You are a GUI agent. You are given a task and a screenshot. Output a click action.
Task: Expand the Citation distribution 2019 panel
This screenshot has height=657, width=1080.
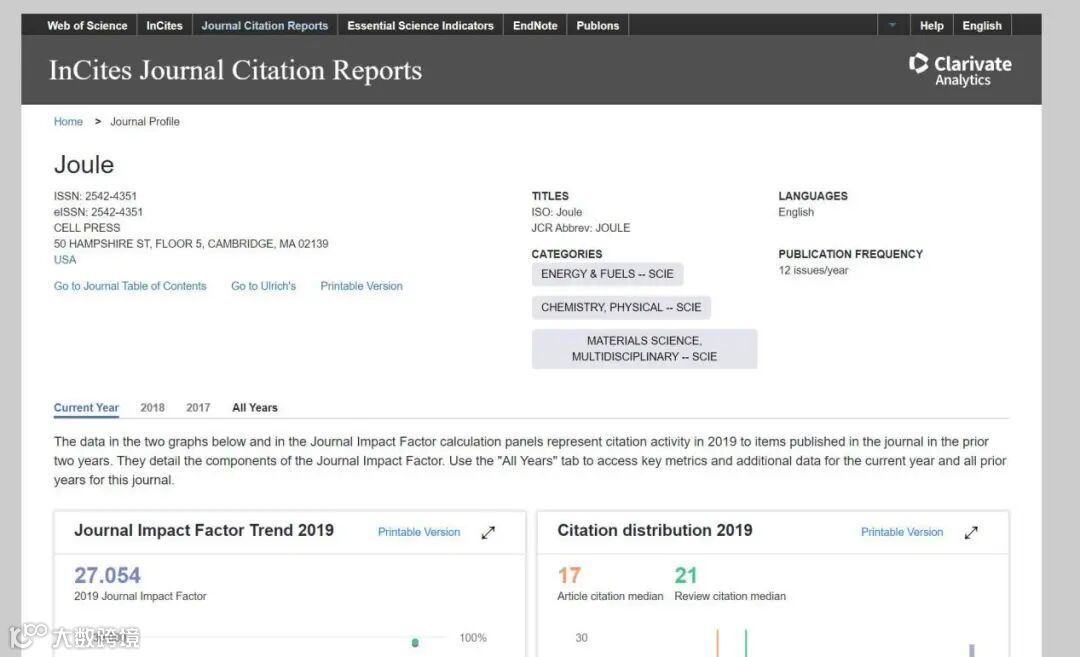(971, 532)
